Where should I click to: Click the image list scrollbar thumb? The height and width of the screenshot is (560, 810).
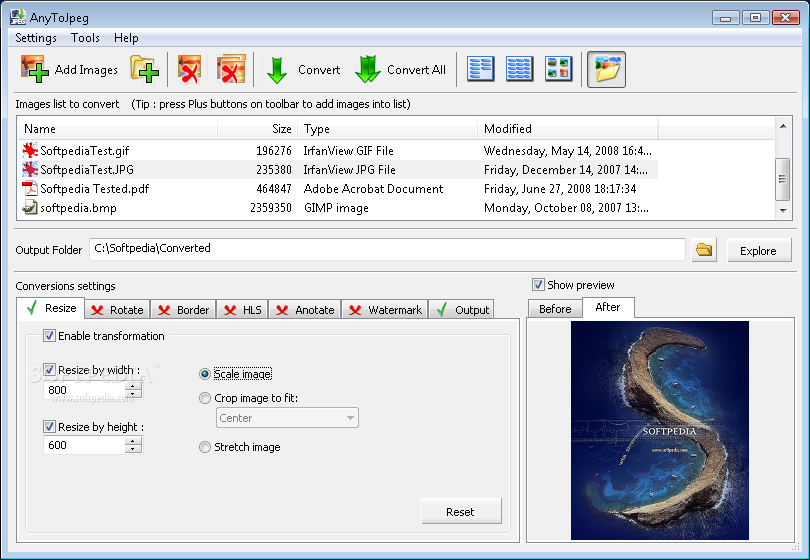click(x=783, y=179)
